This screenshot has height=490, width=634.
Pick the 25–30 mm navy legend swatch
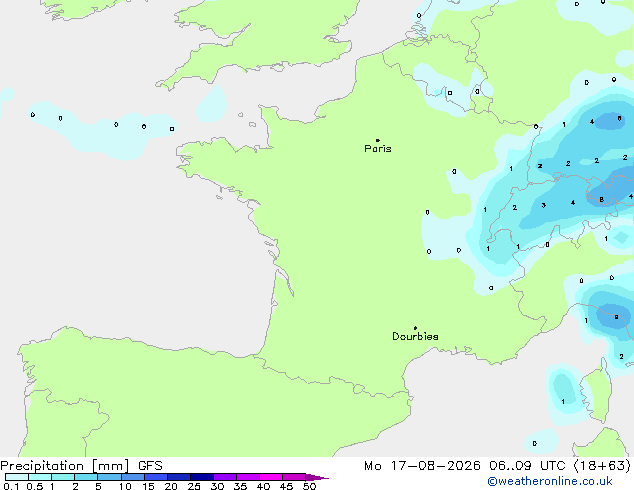(202, 477)
